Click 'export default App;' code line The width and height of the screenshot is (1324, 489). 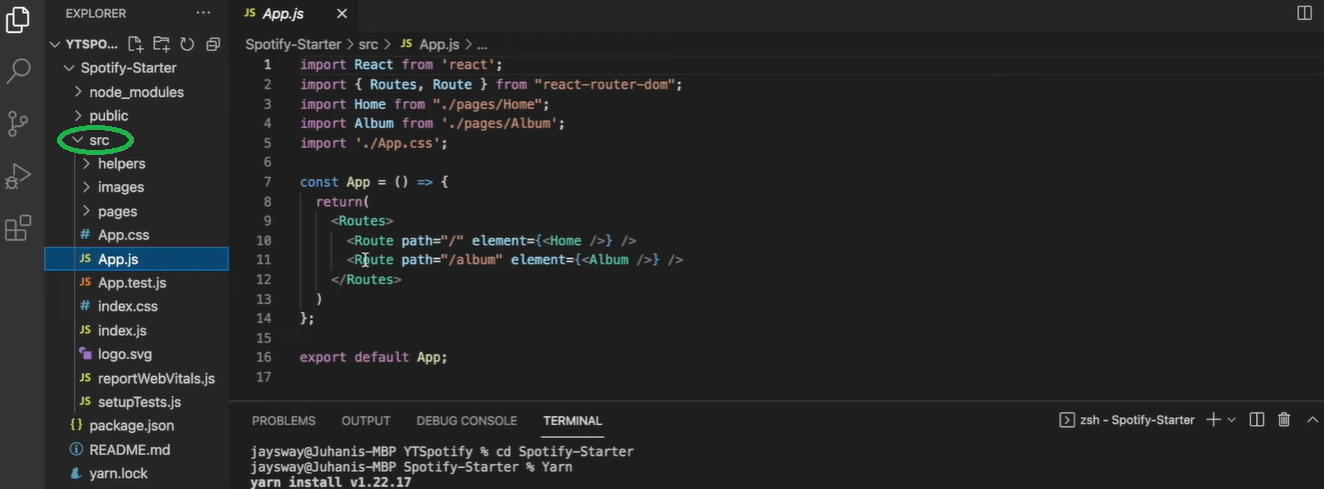(374, 357)
